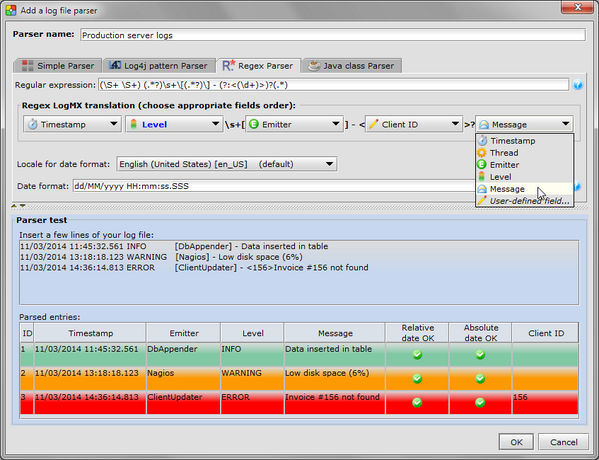Switch to the Simple Parser tab
599x460 pixels.
pos(58,66)
